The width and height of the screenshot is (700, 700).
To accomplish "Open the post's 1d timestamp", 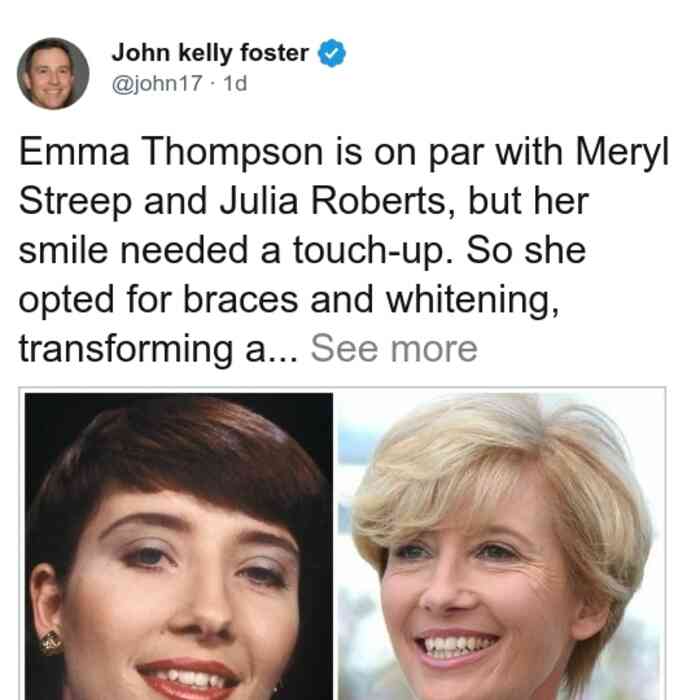I will (x=235, y=83).
